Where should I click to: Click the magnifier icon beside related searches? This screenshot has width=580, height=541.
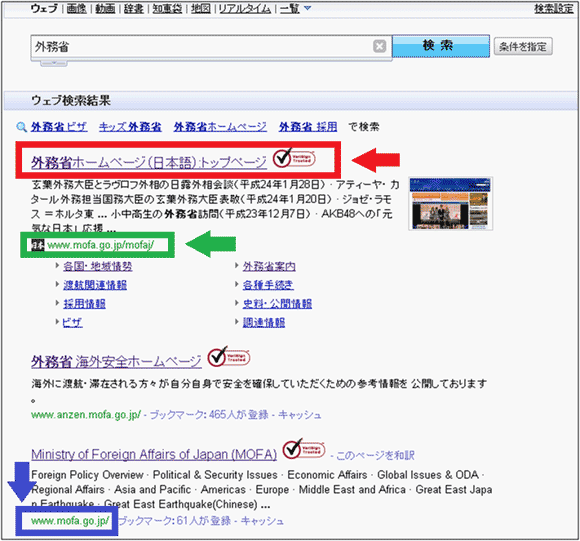[21, 127]
